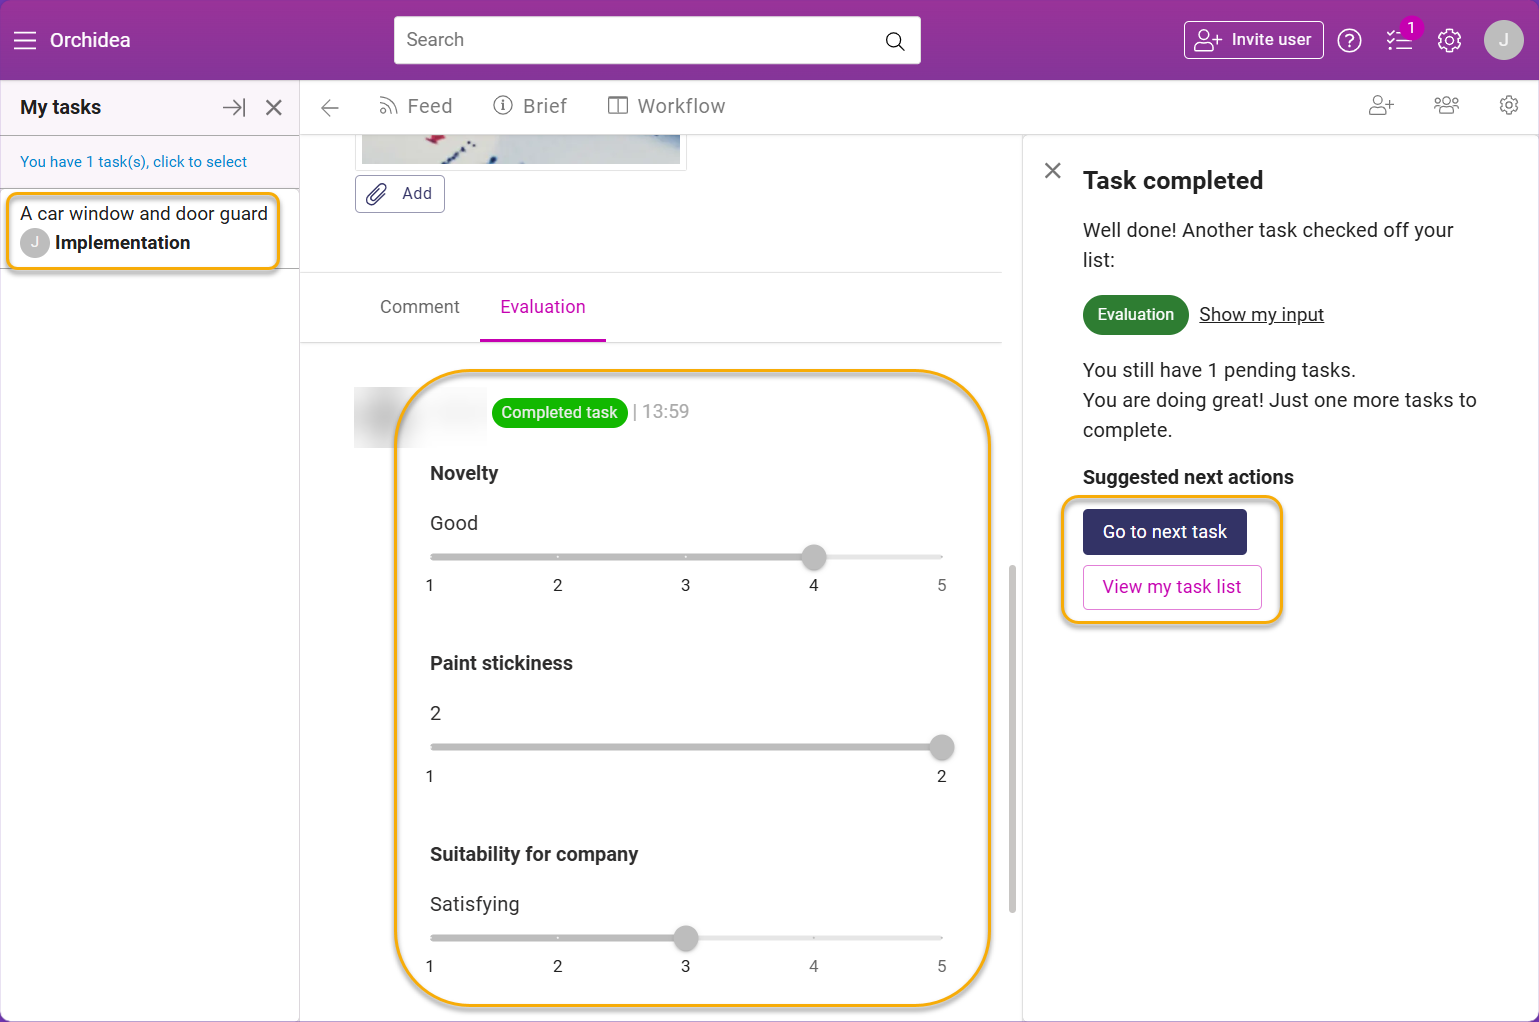The width and height of the screenshot is (1539, 1022).
Task: Open the Comment tab
Action: coord(420,307)
